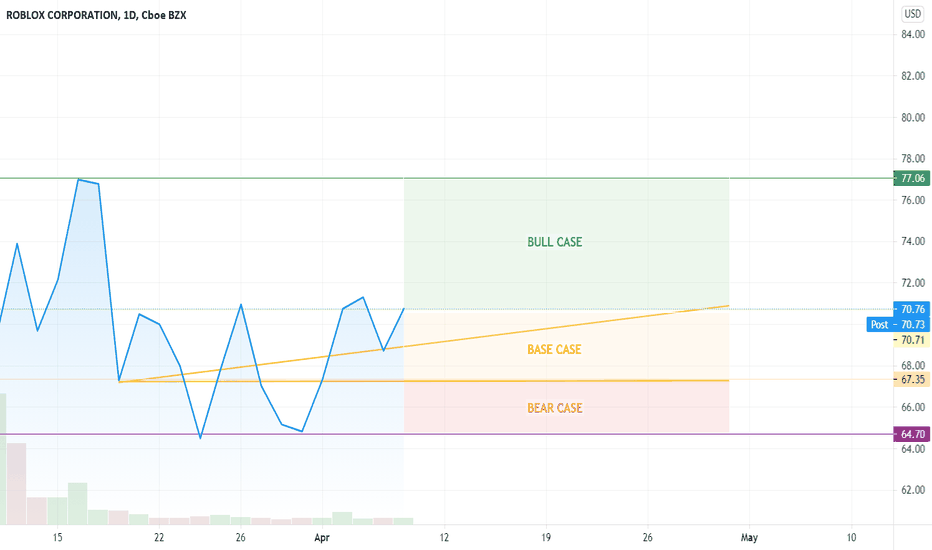Viewport: 932px width, 550px height.
Task: Click the 26 date label before Apr
Action: [240, 538]
